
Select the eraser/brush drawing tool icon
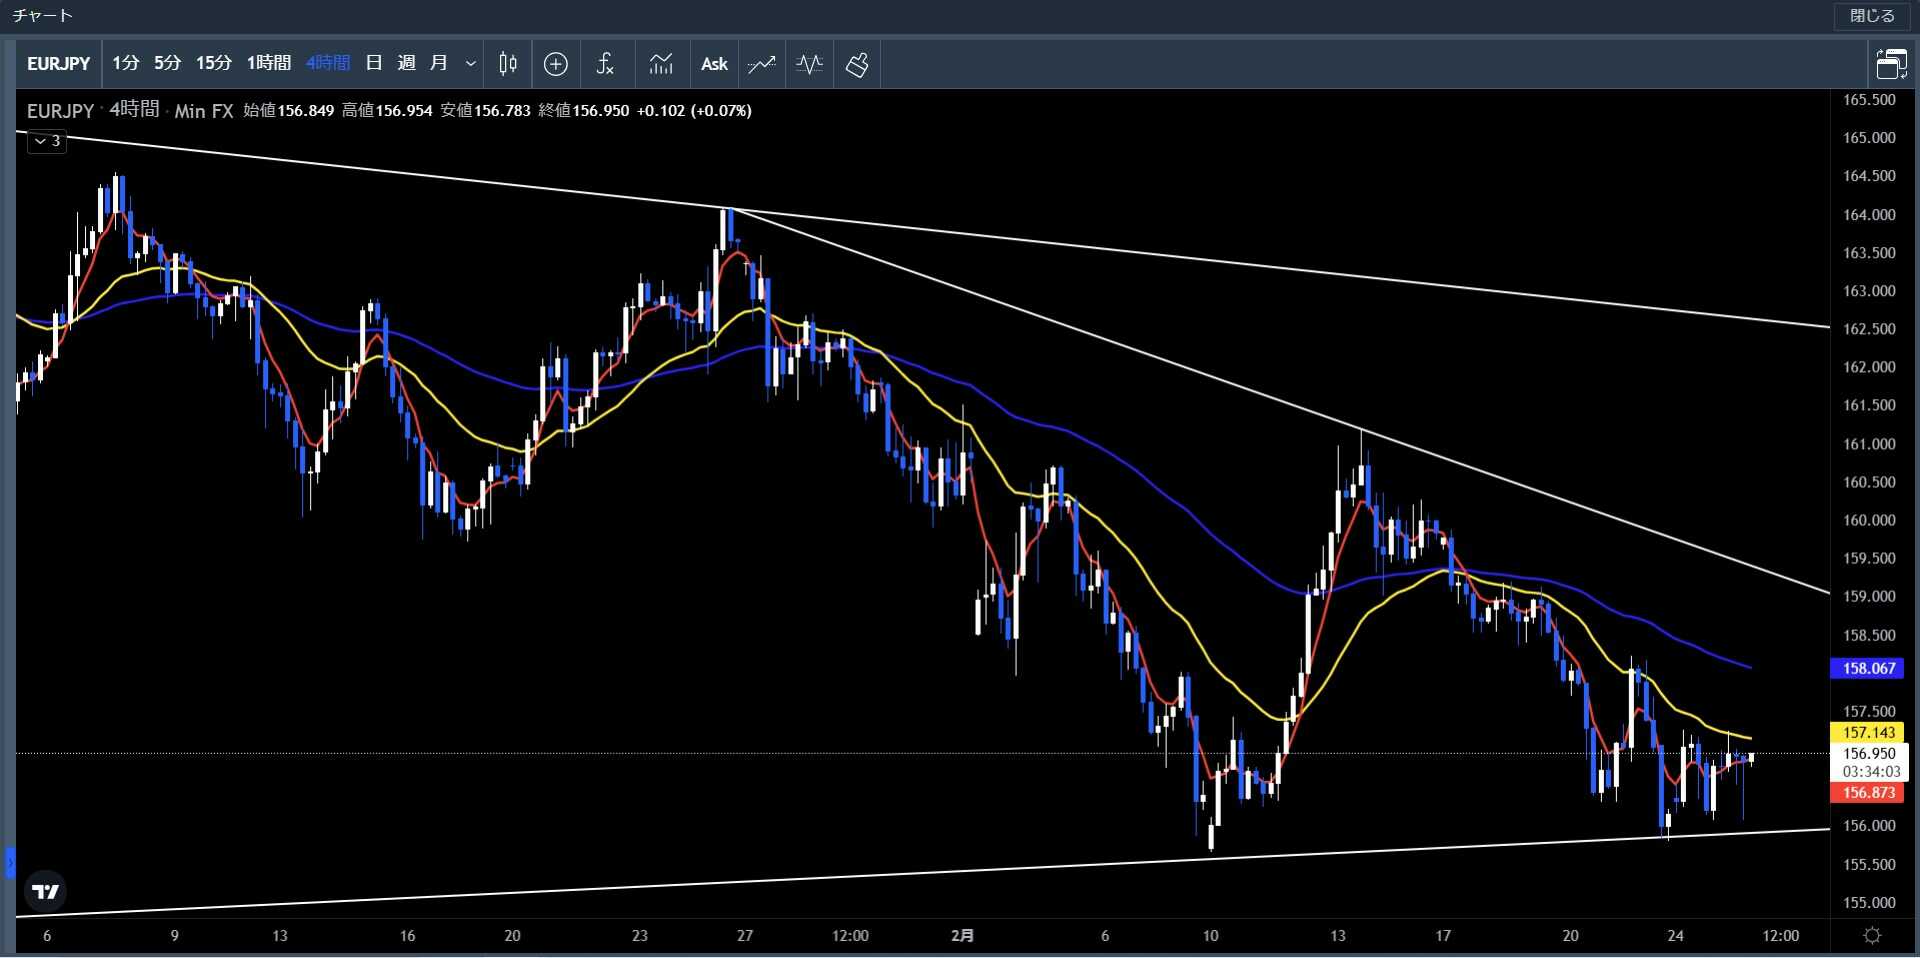point(857,64)
